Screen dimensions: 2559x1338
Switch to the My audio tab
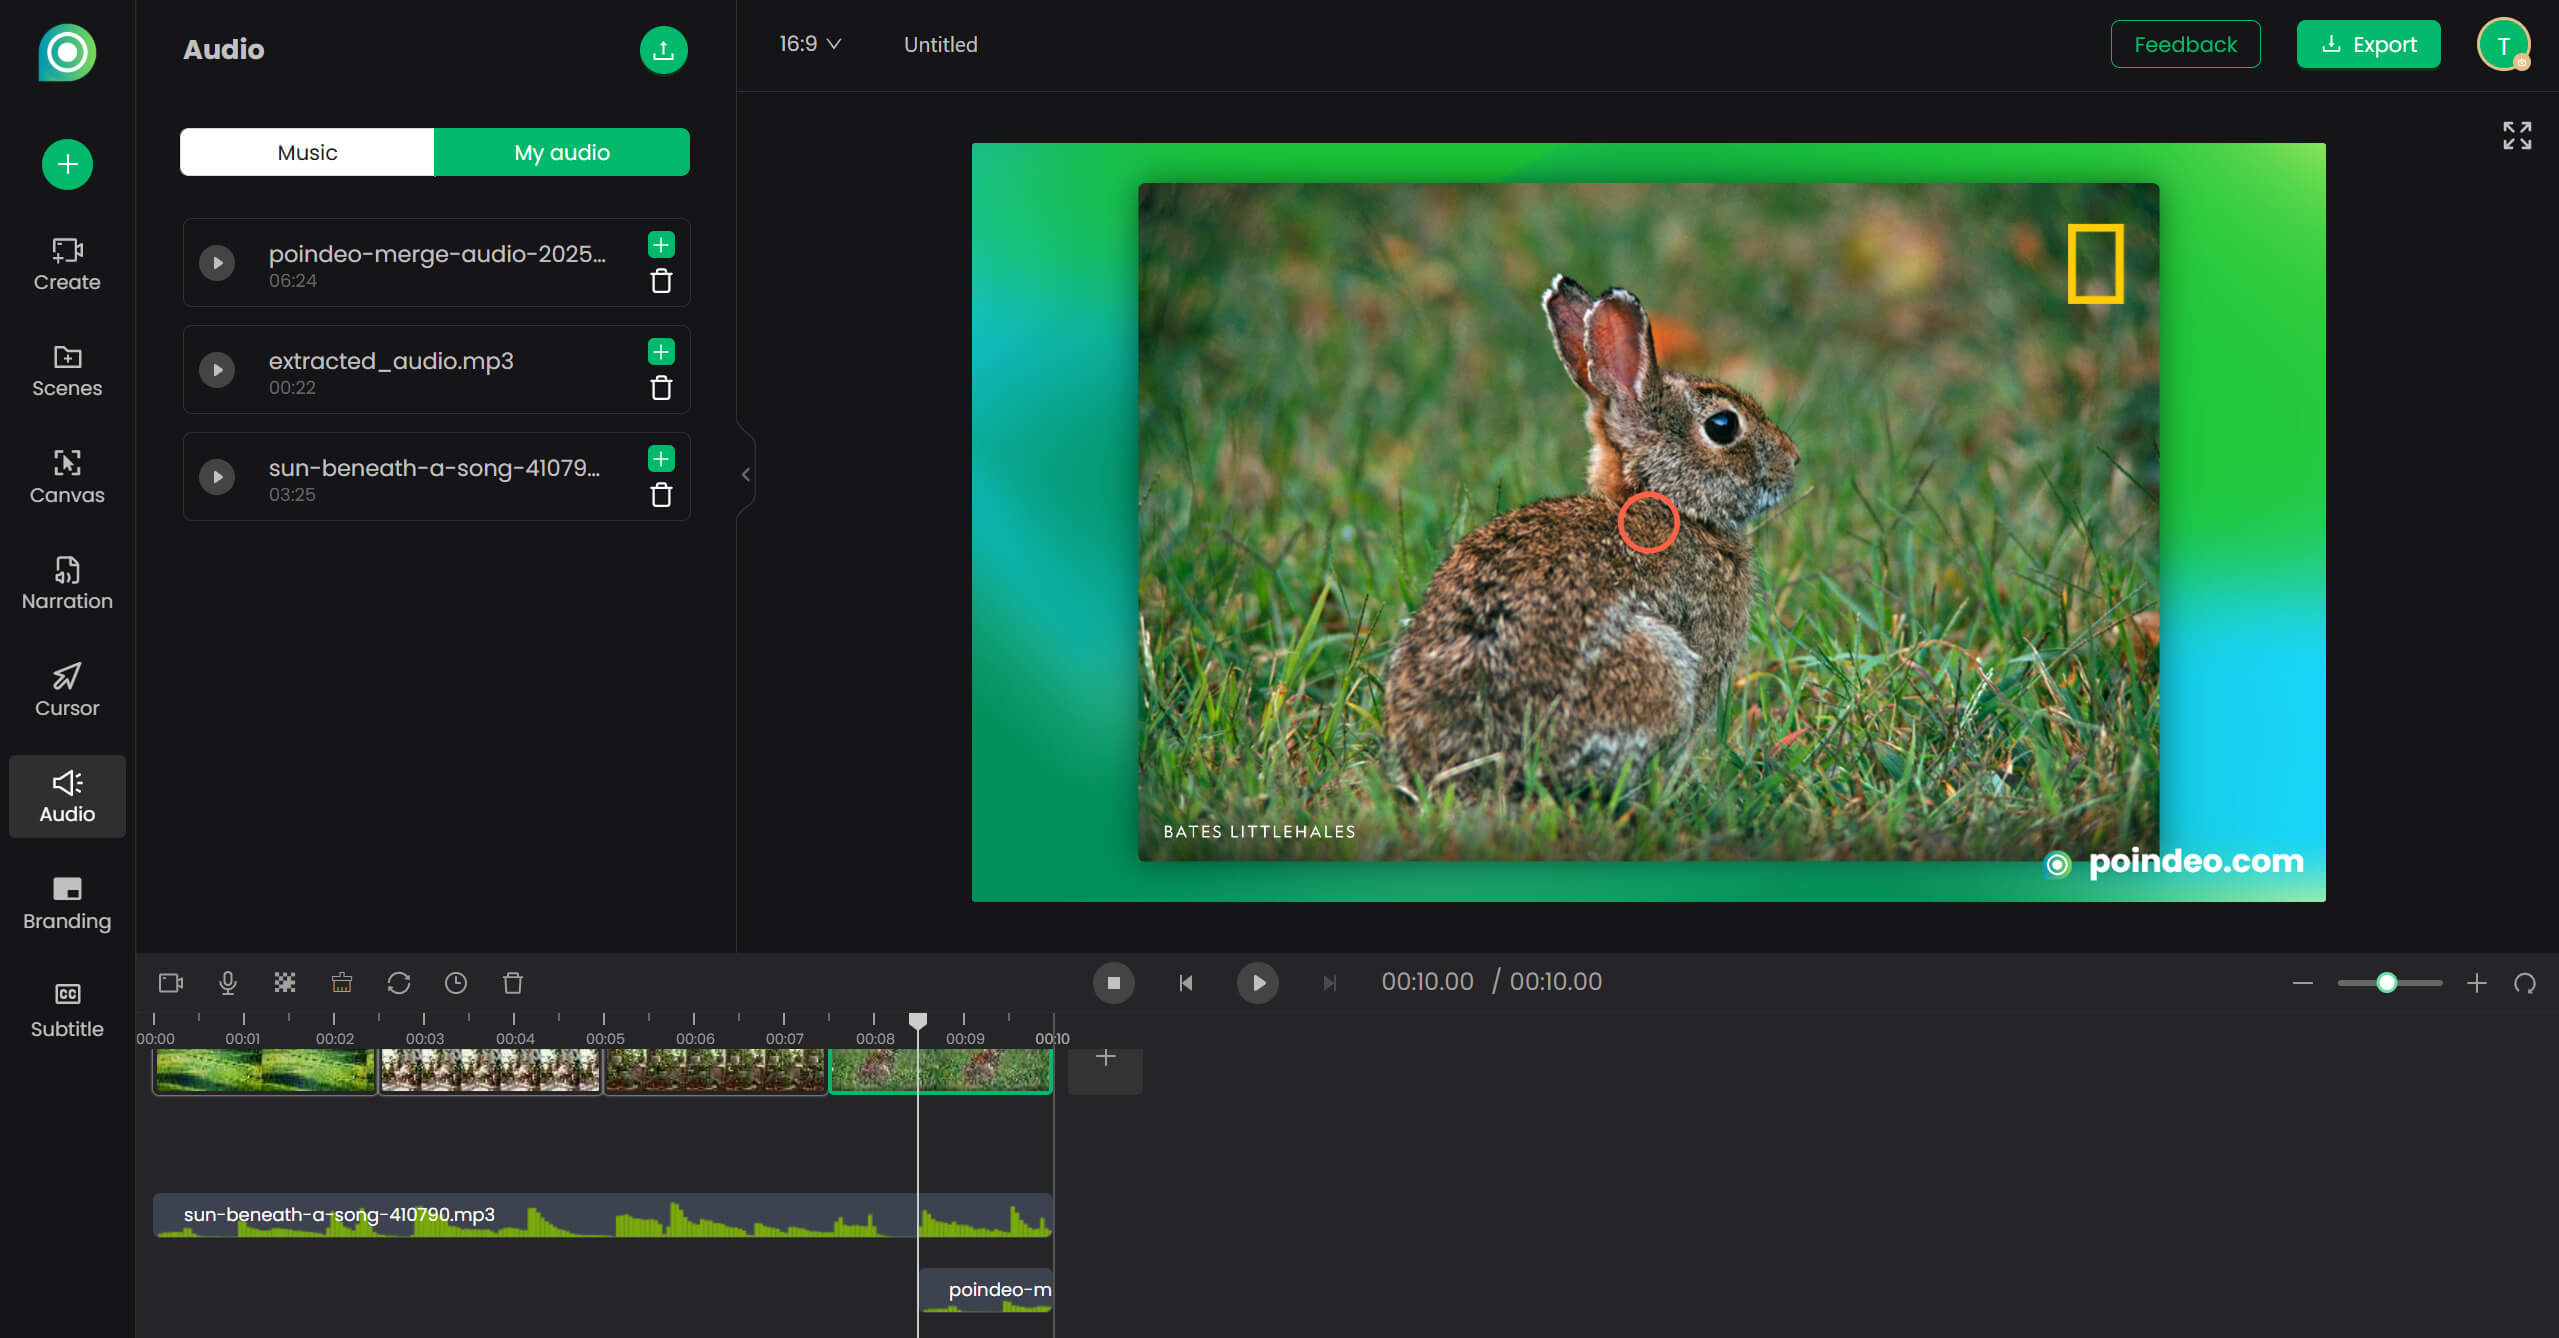point(561,152)
